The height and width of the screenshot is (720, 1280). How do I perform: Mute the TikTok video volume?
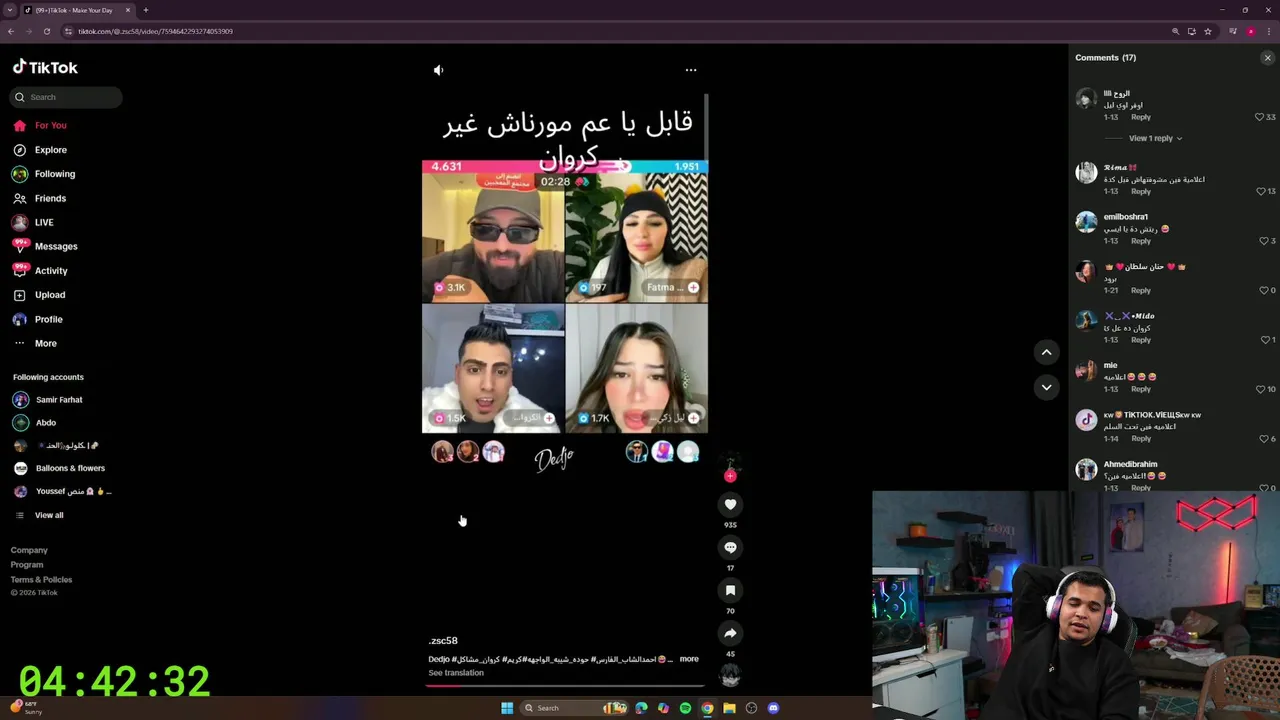point(438,70)
